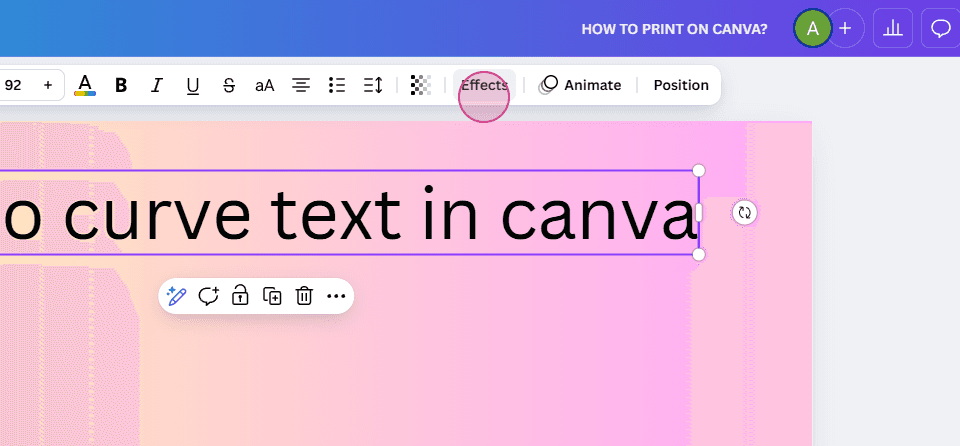Image resolution: width=960 pixels, height=446 pixels.
Task: Add a comment to the text element
Action: [x=208, y=297]
